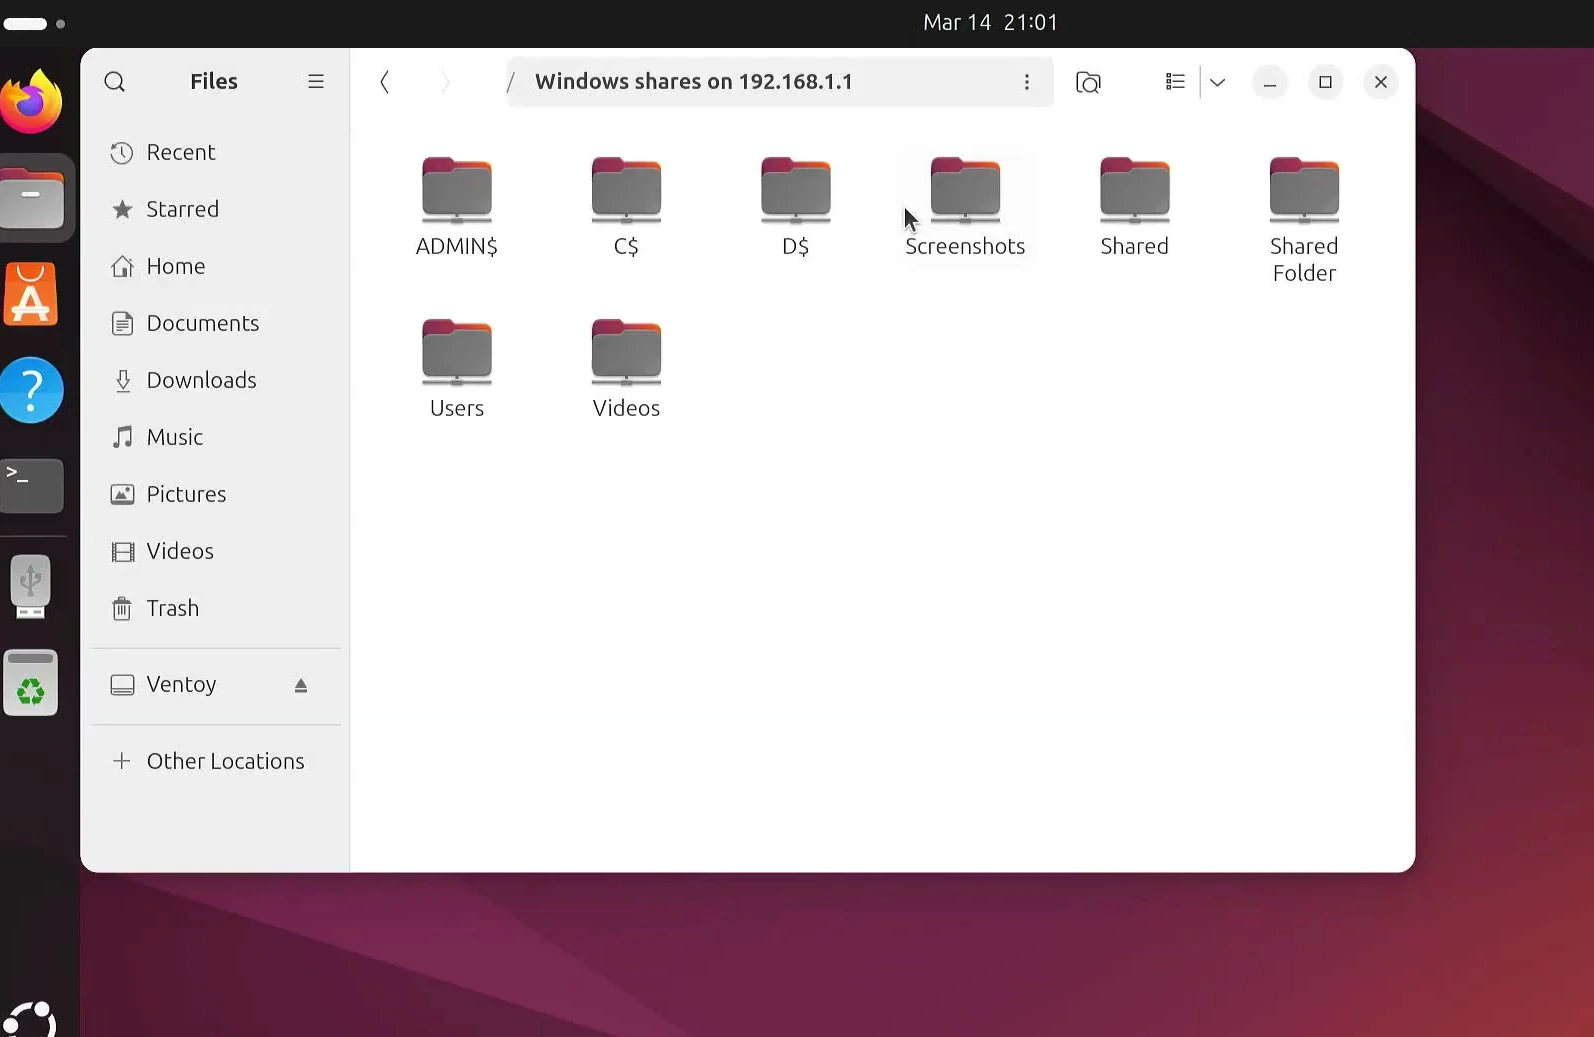Open Terminal from the dock

coord(31,486)
